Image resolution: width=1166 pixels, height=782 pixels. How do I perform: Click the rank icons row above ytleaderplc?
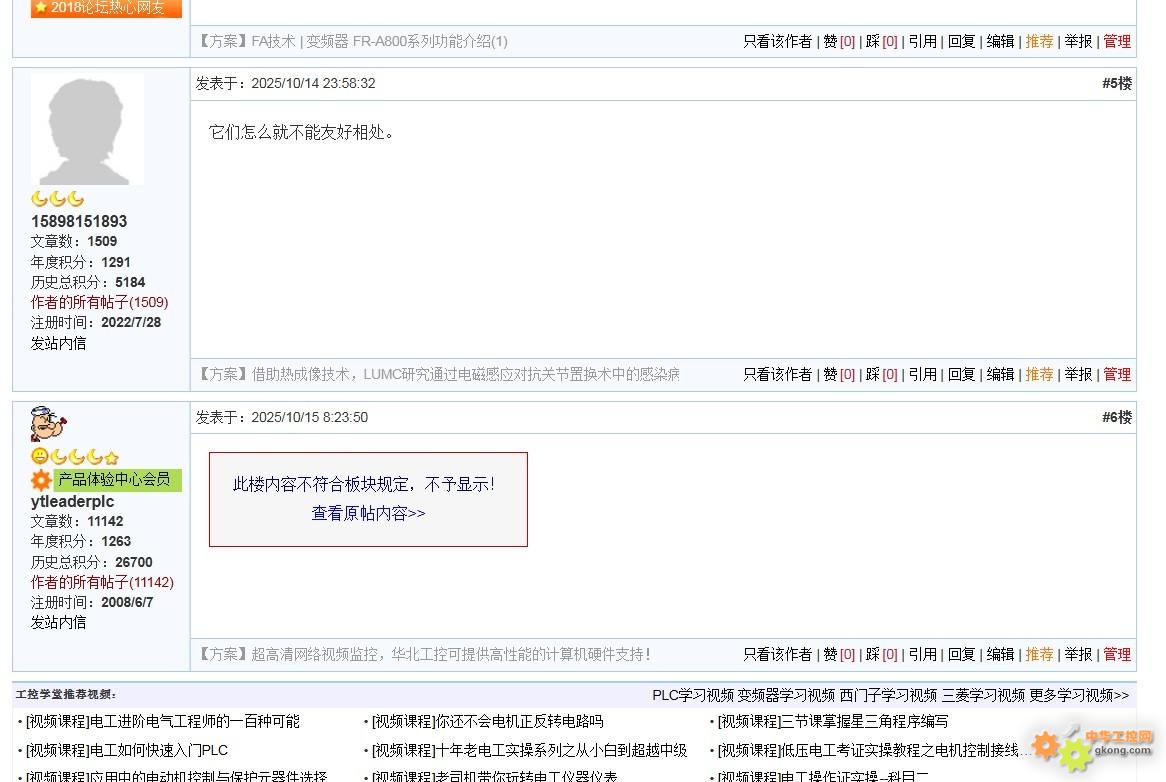(x=75, y=457)
